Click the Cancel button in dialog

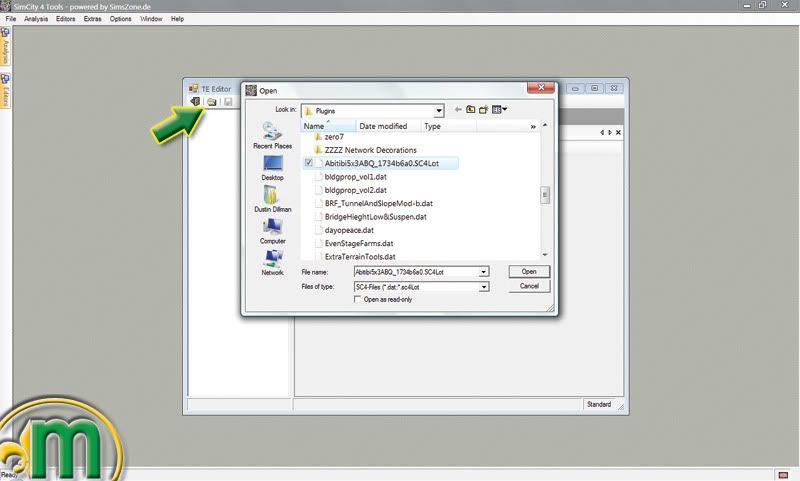[x=529, y=286]
